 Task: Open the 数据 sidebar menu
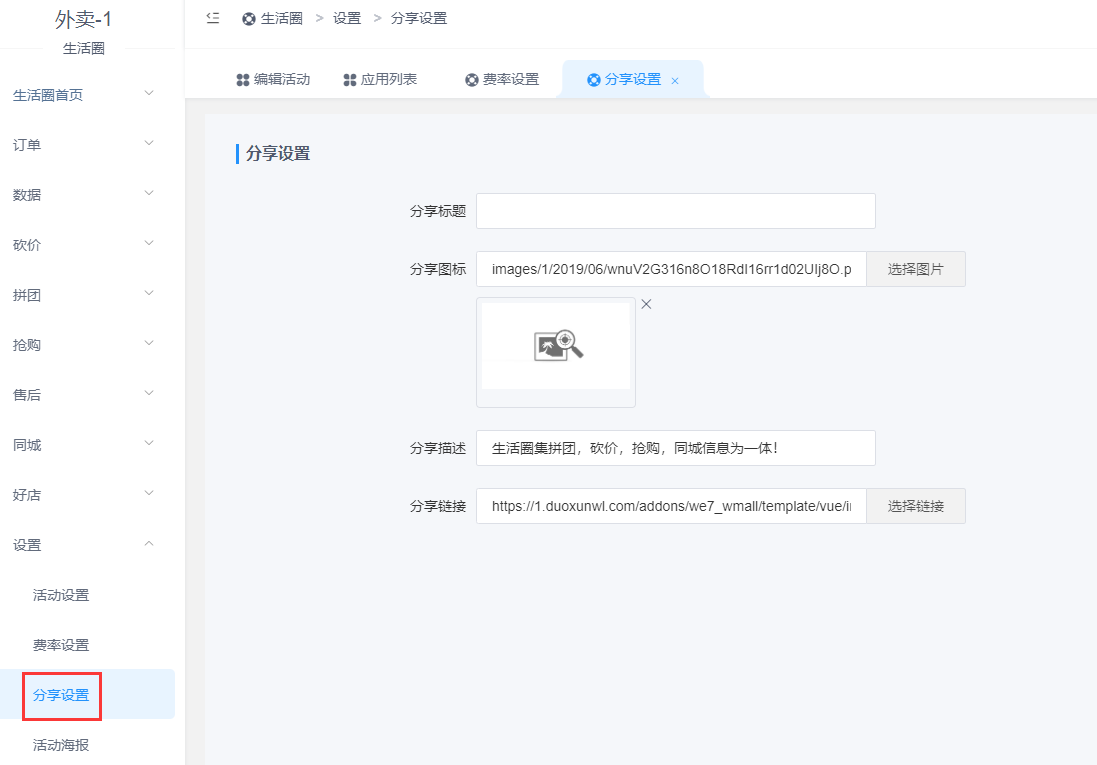(27, 195)
